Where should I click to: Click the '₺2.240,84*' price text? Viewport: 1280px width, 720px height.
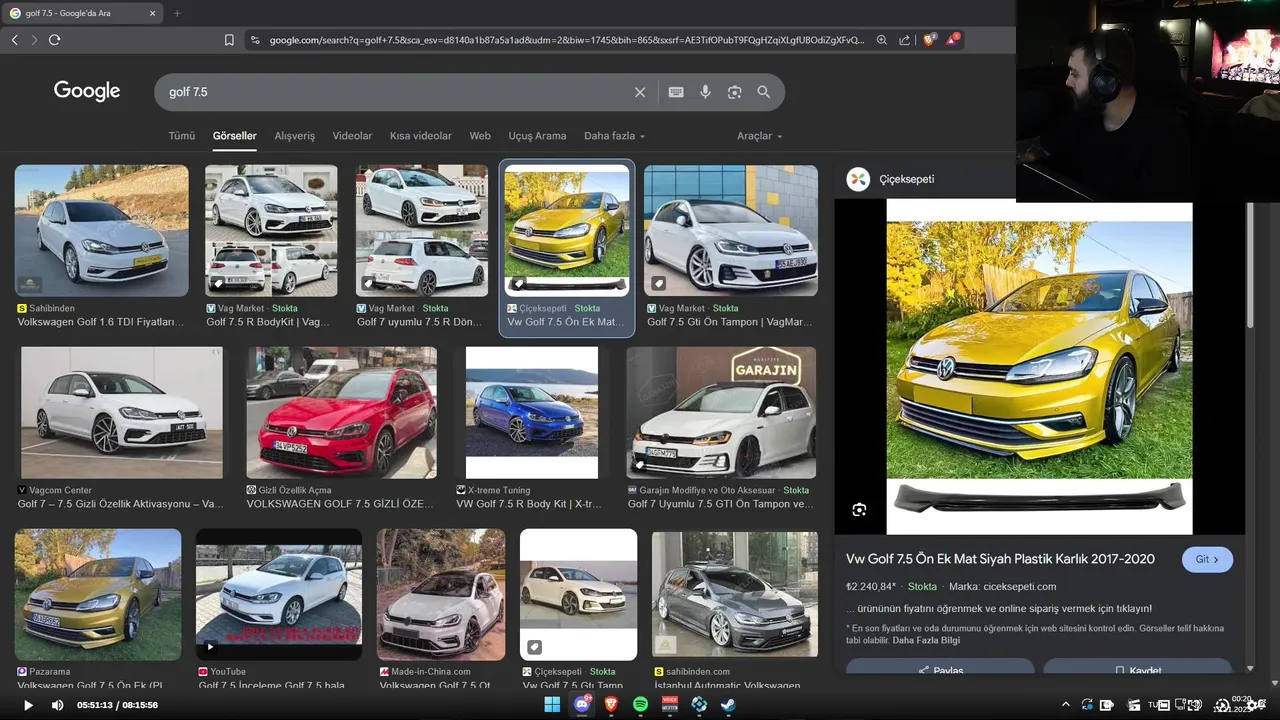[871, 587]
